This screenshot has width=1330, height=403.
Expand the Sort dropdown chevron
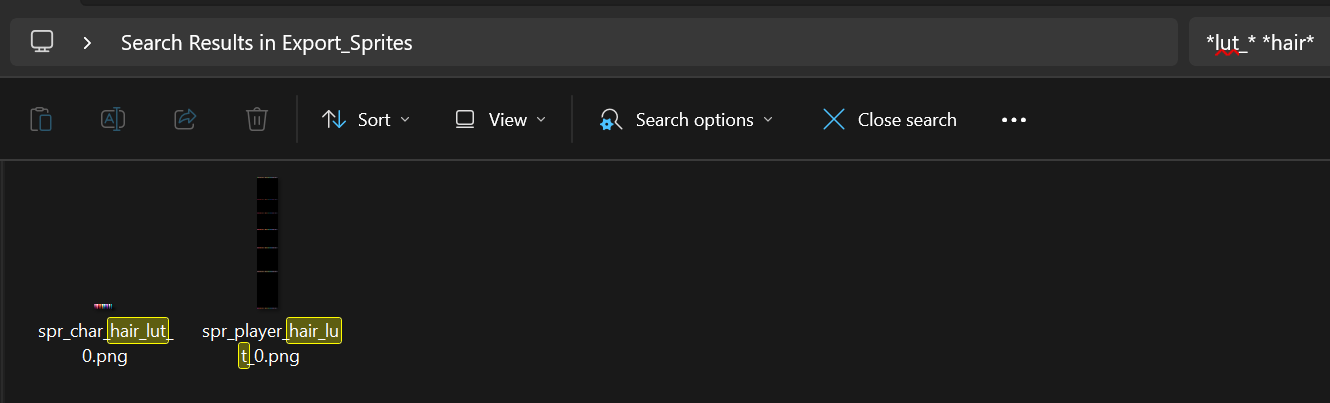(405, 120)
